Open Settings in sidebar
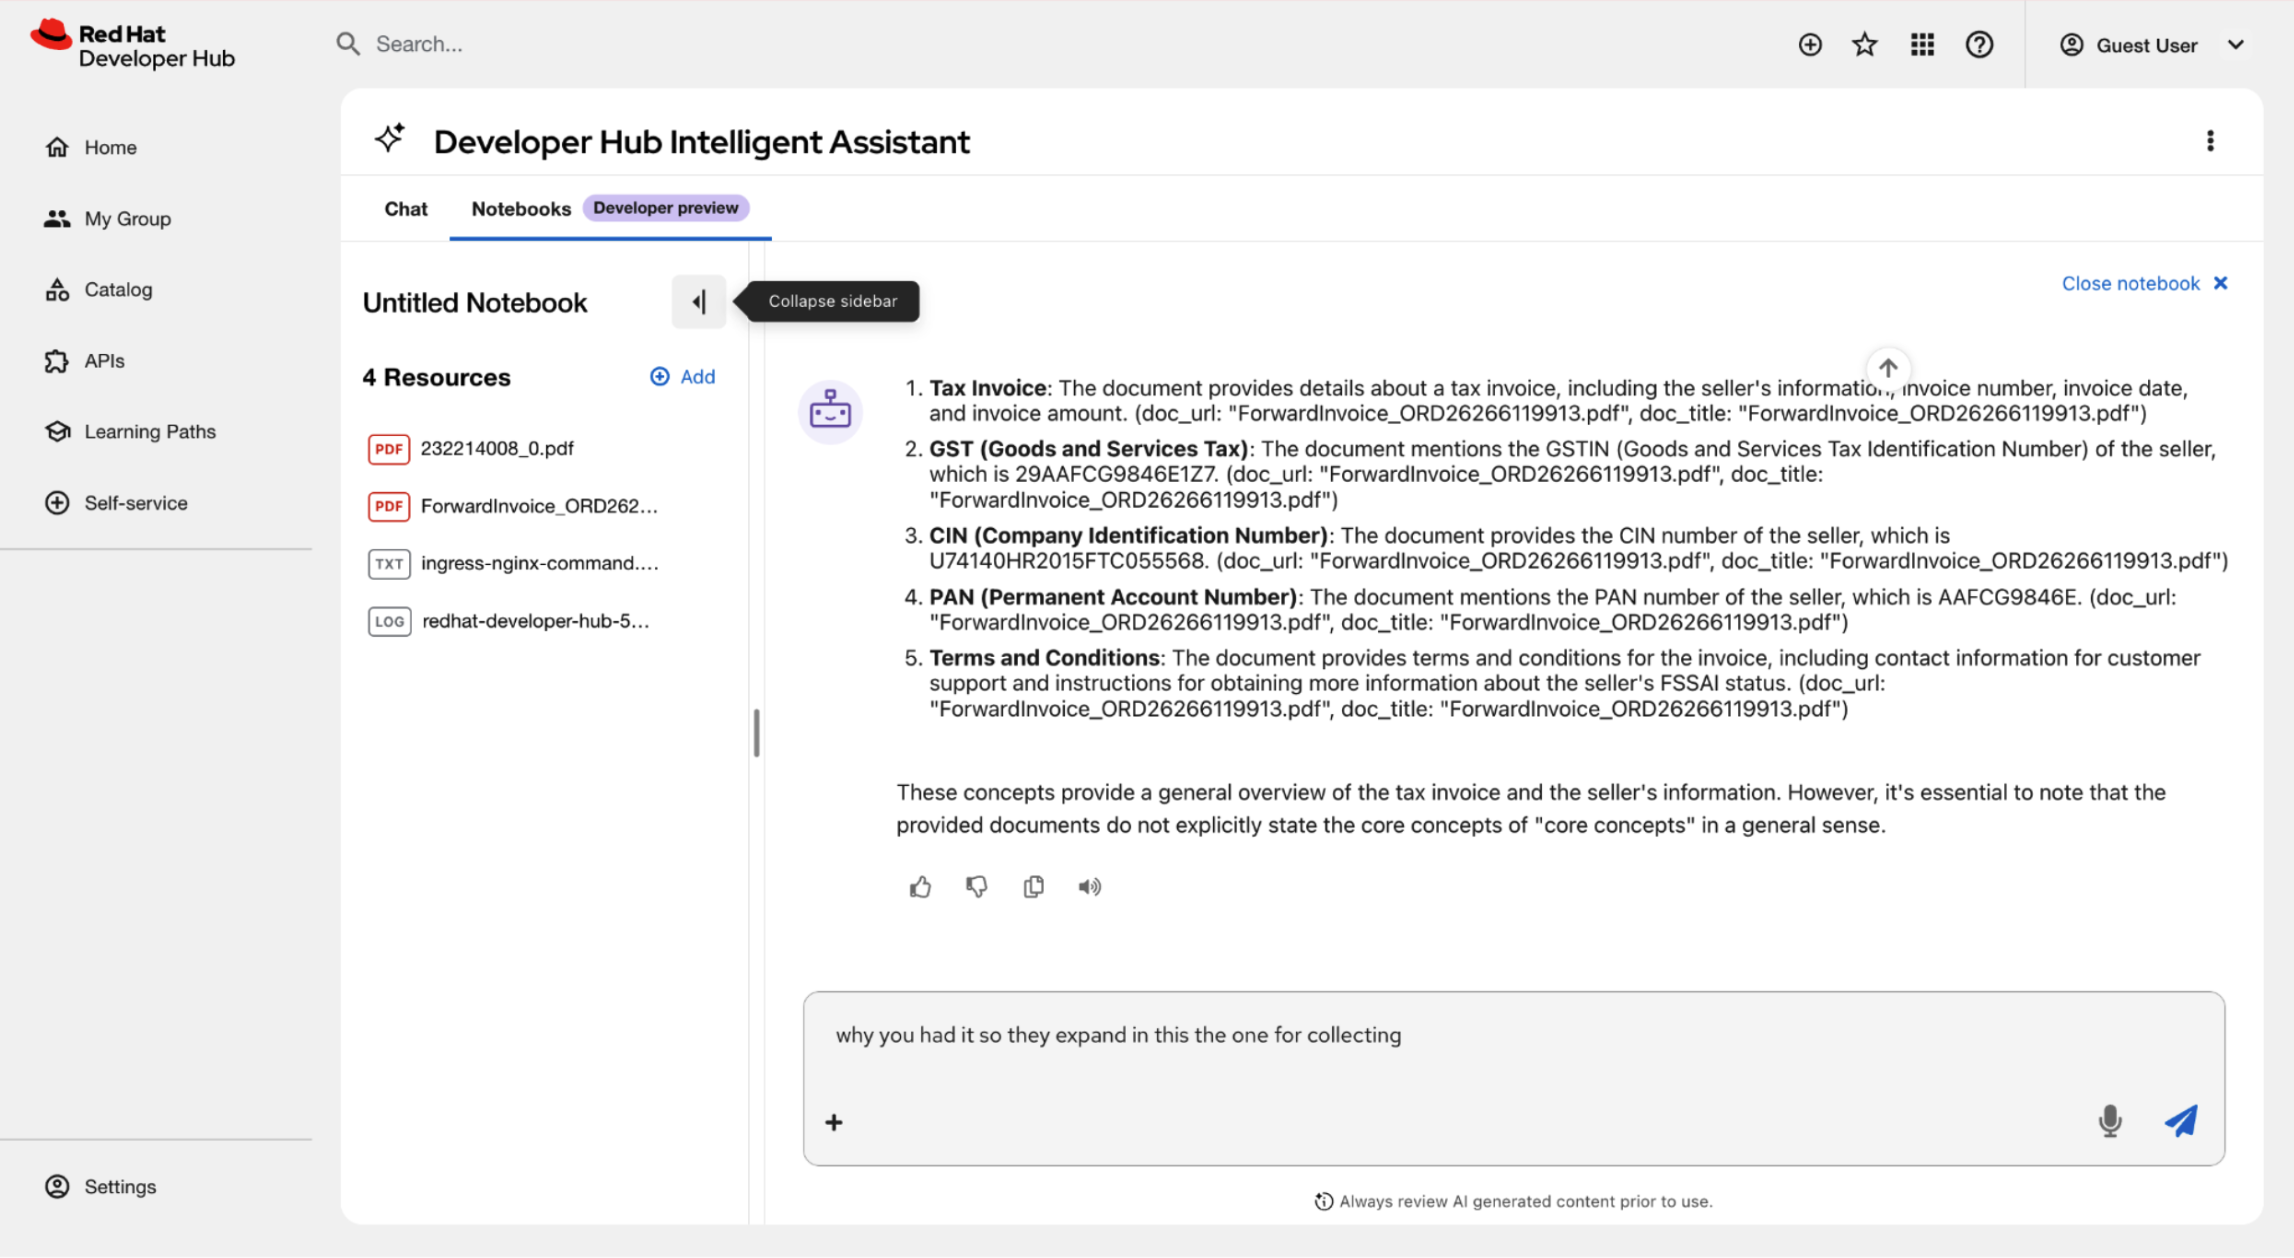This screenshot has width=2294, height=1258. pos(120,1187)
